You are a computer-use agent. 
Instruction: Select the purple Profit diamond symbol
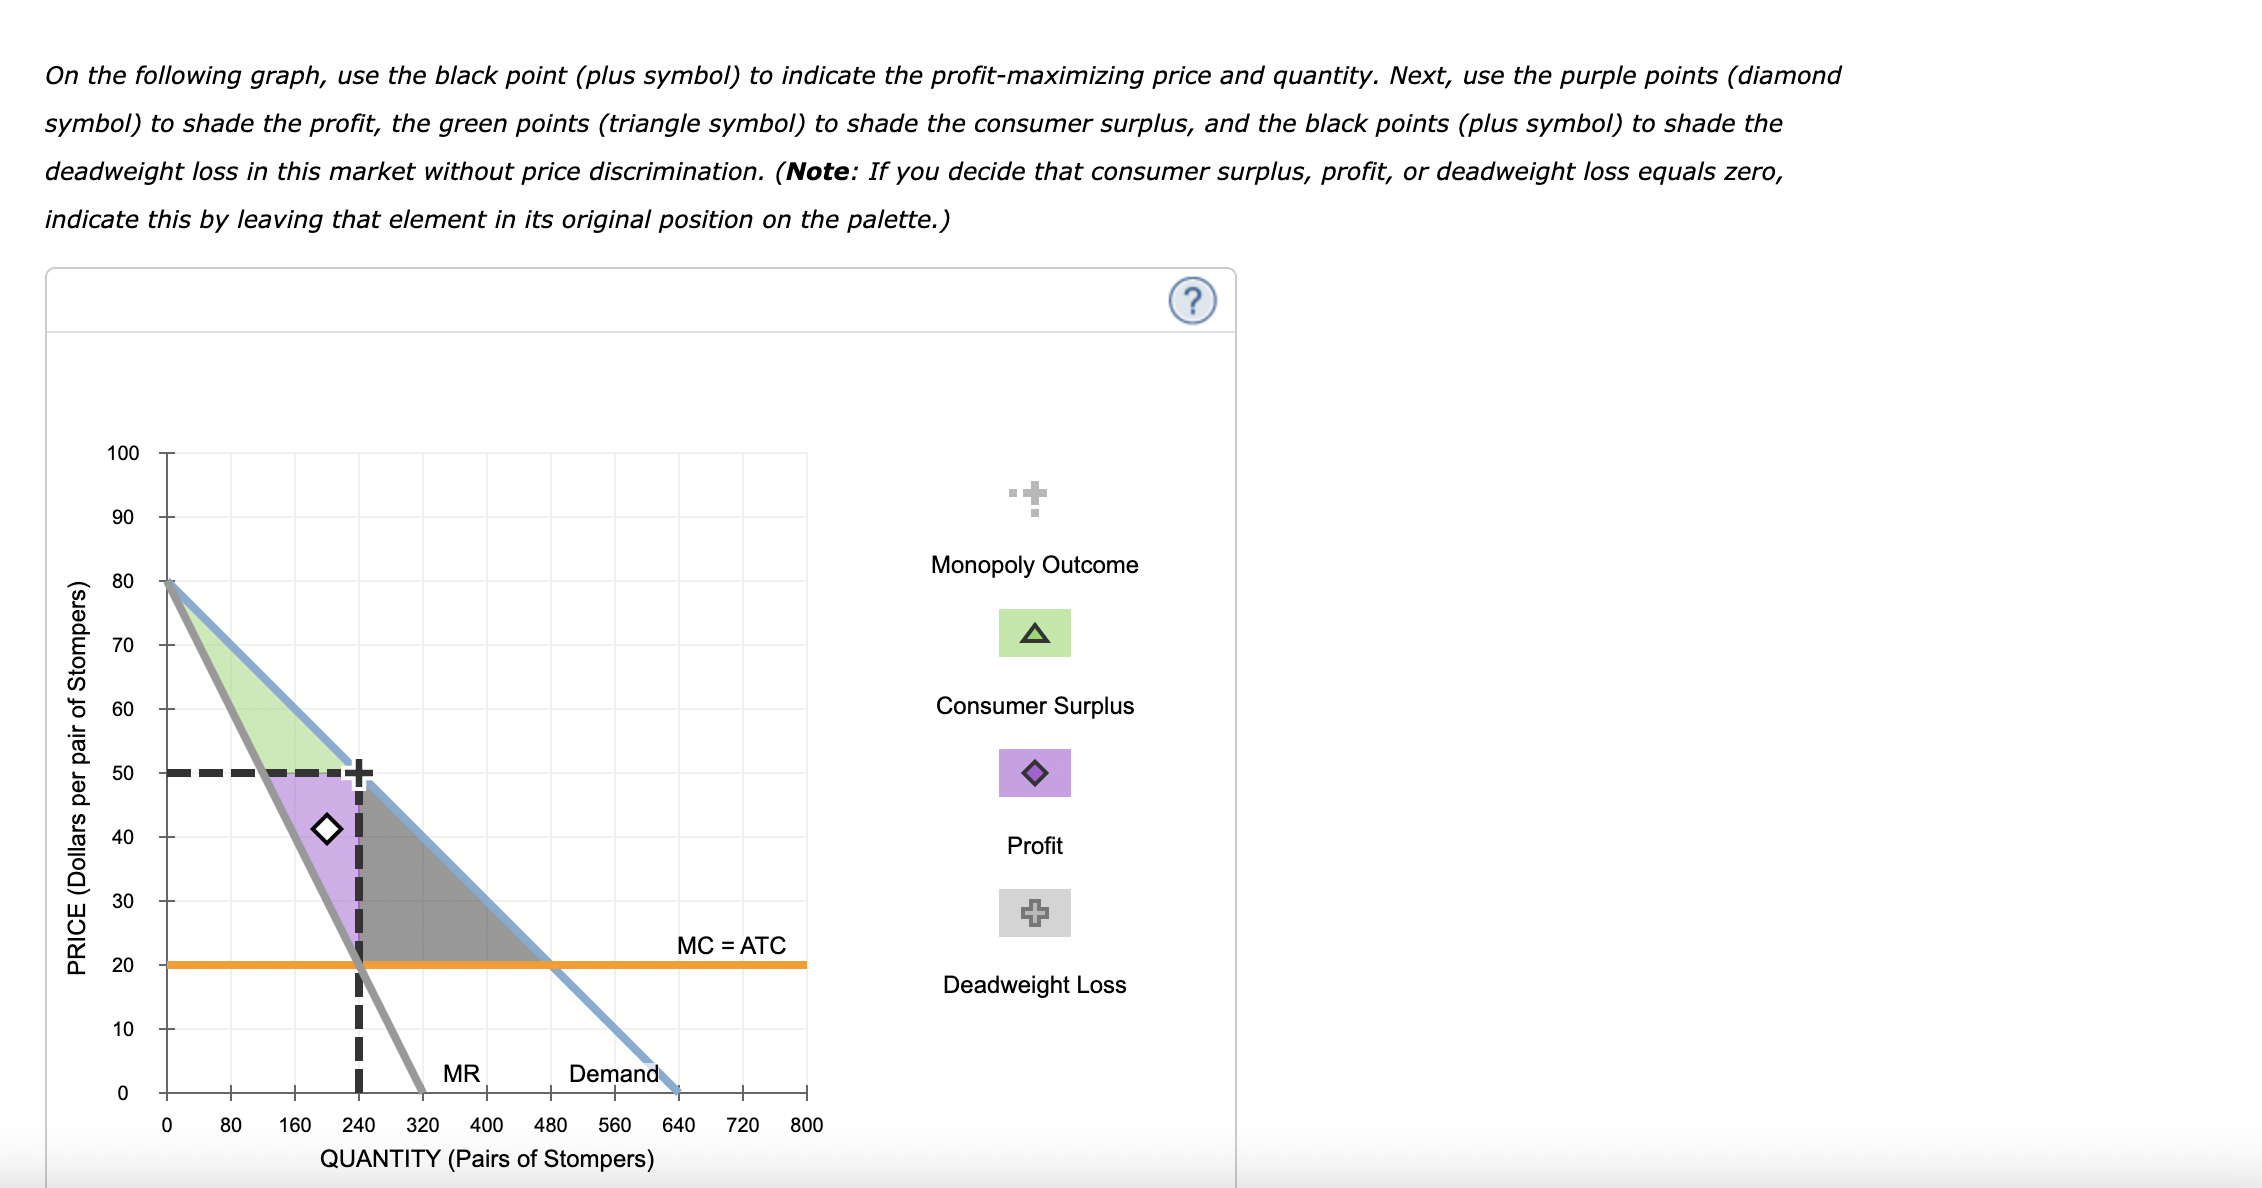(1033, 772)
